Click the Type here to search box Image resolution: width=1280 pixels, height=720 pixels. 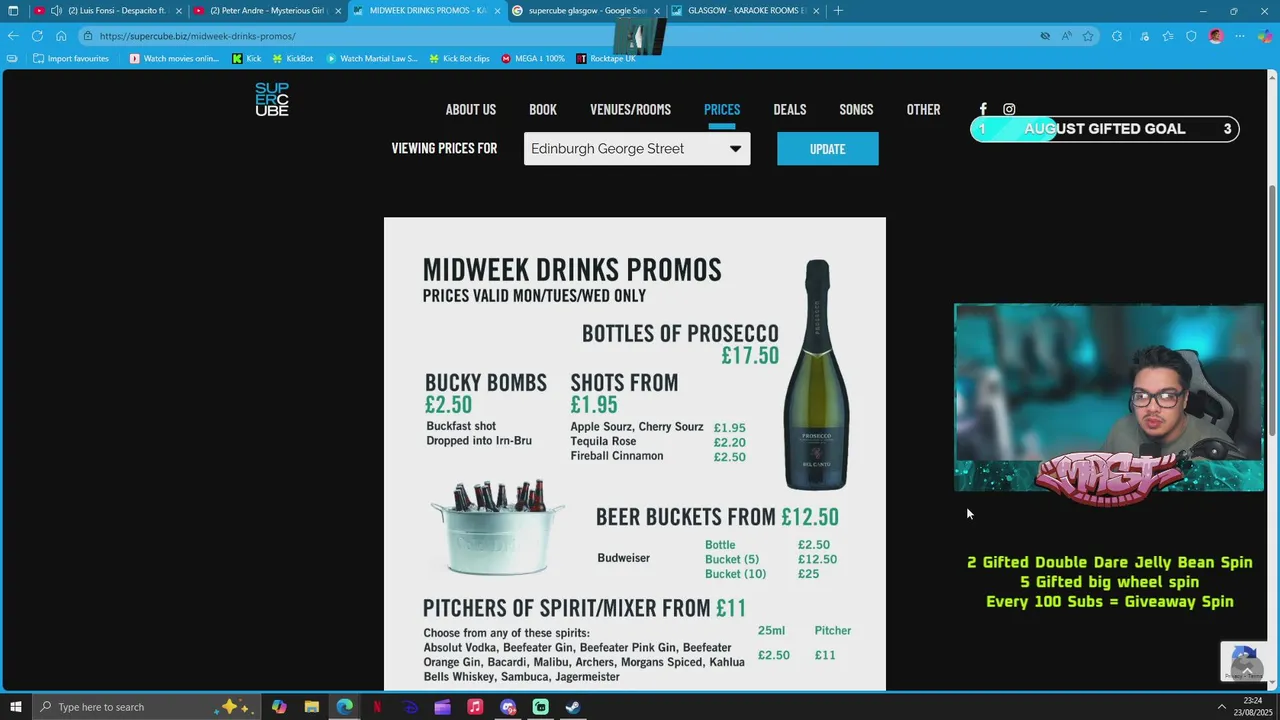(147, 707)
